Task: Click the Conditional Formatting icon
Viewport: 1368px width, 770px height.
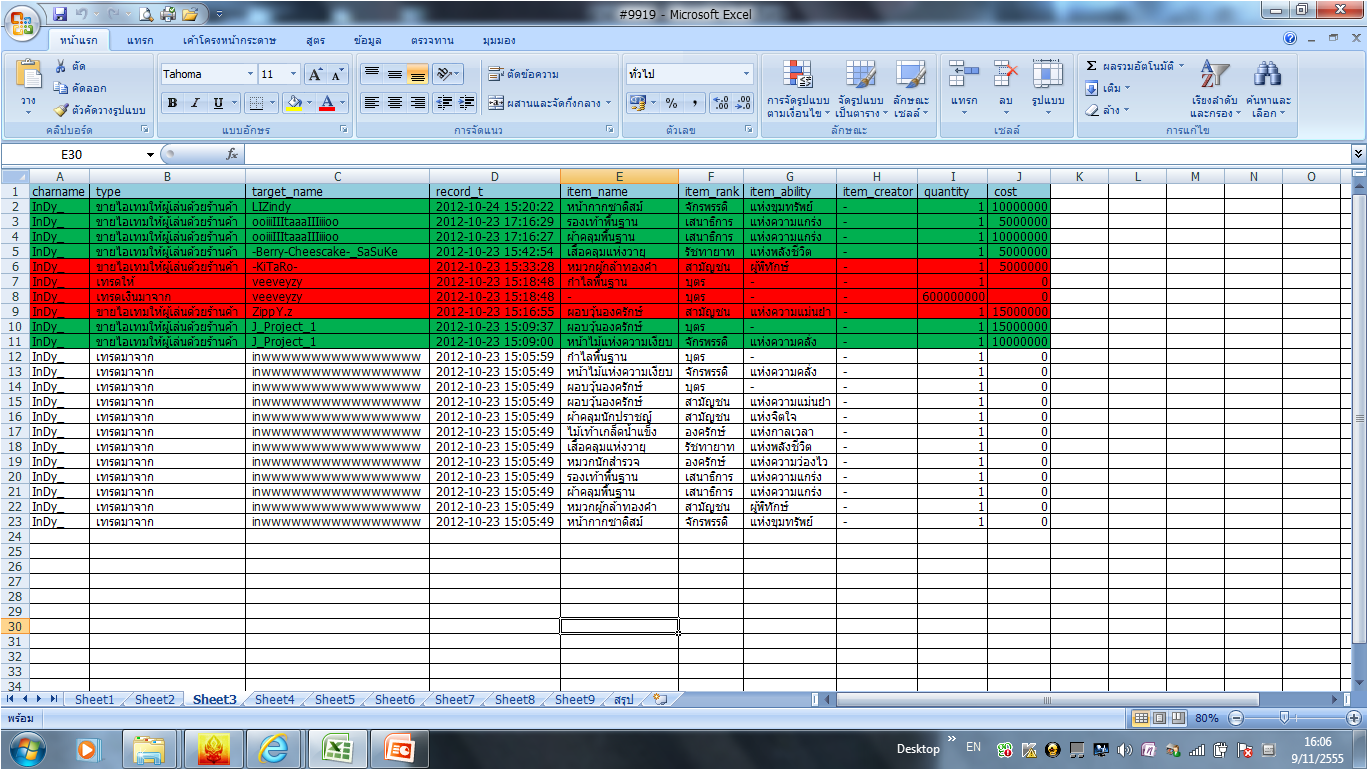Action: point(797,76)
